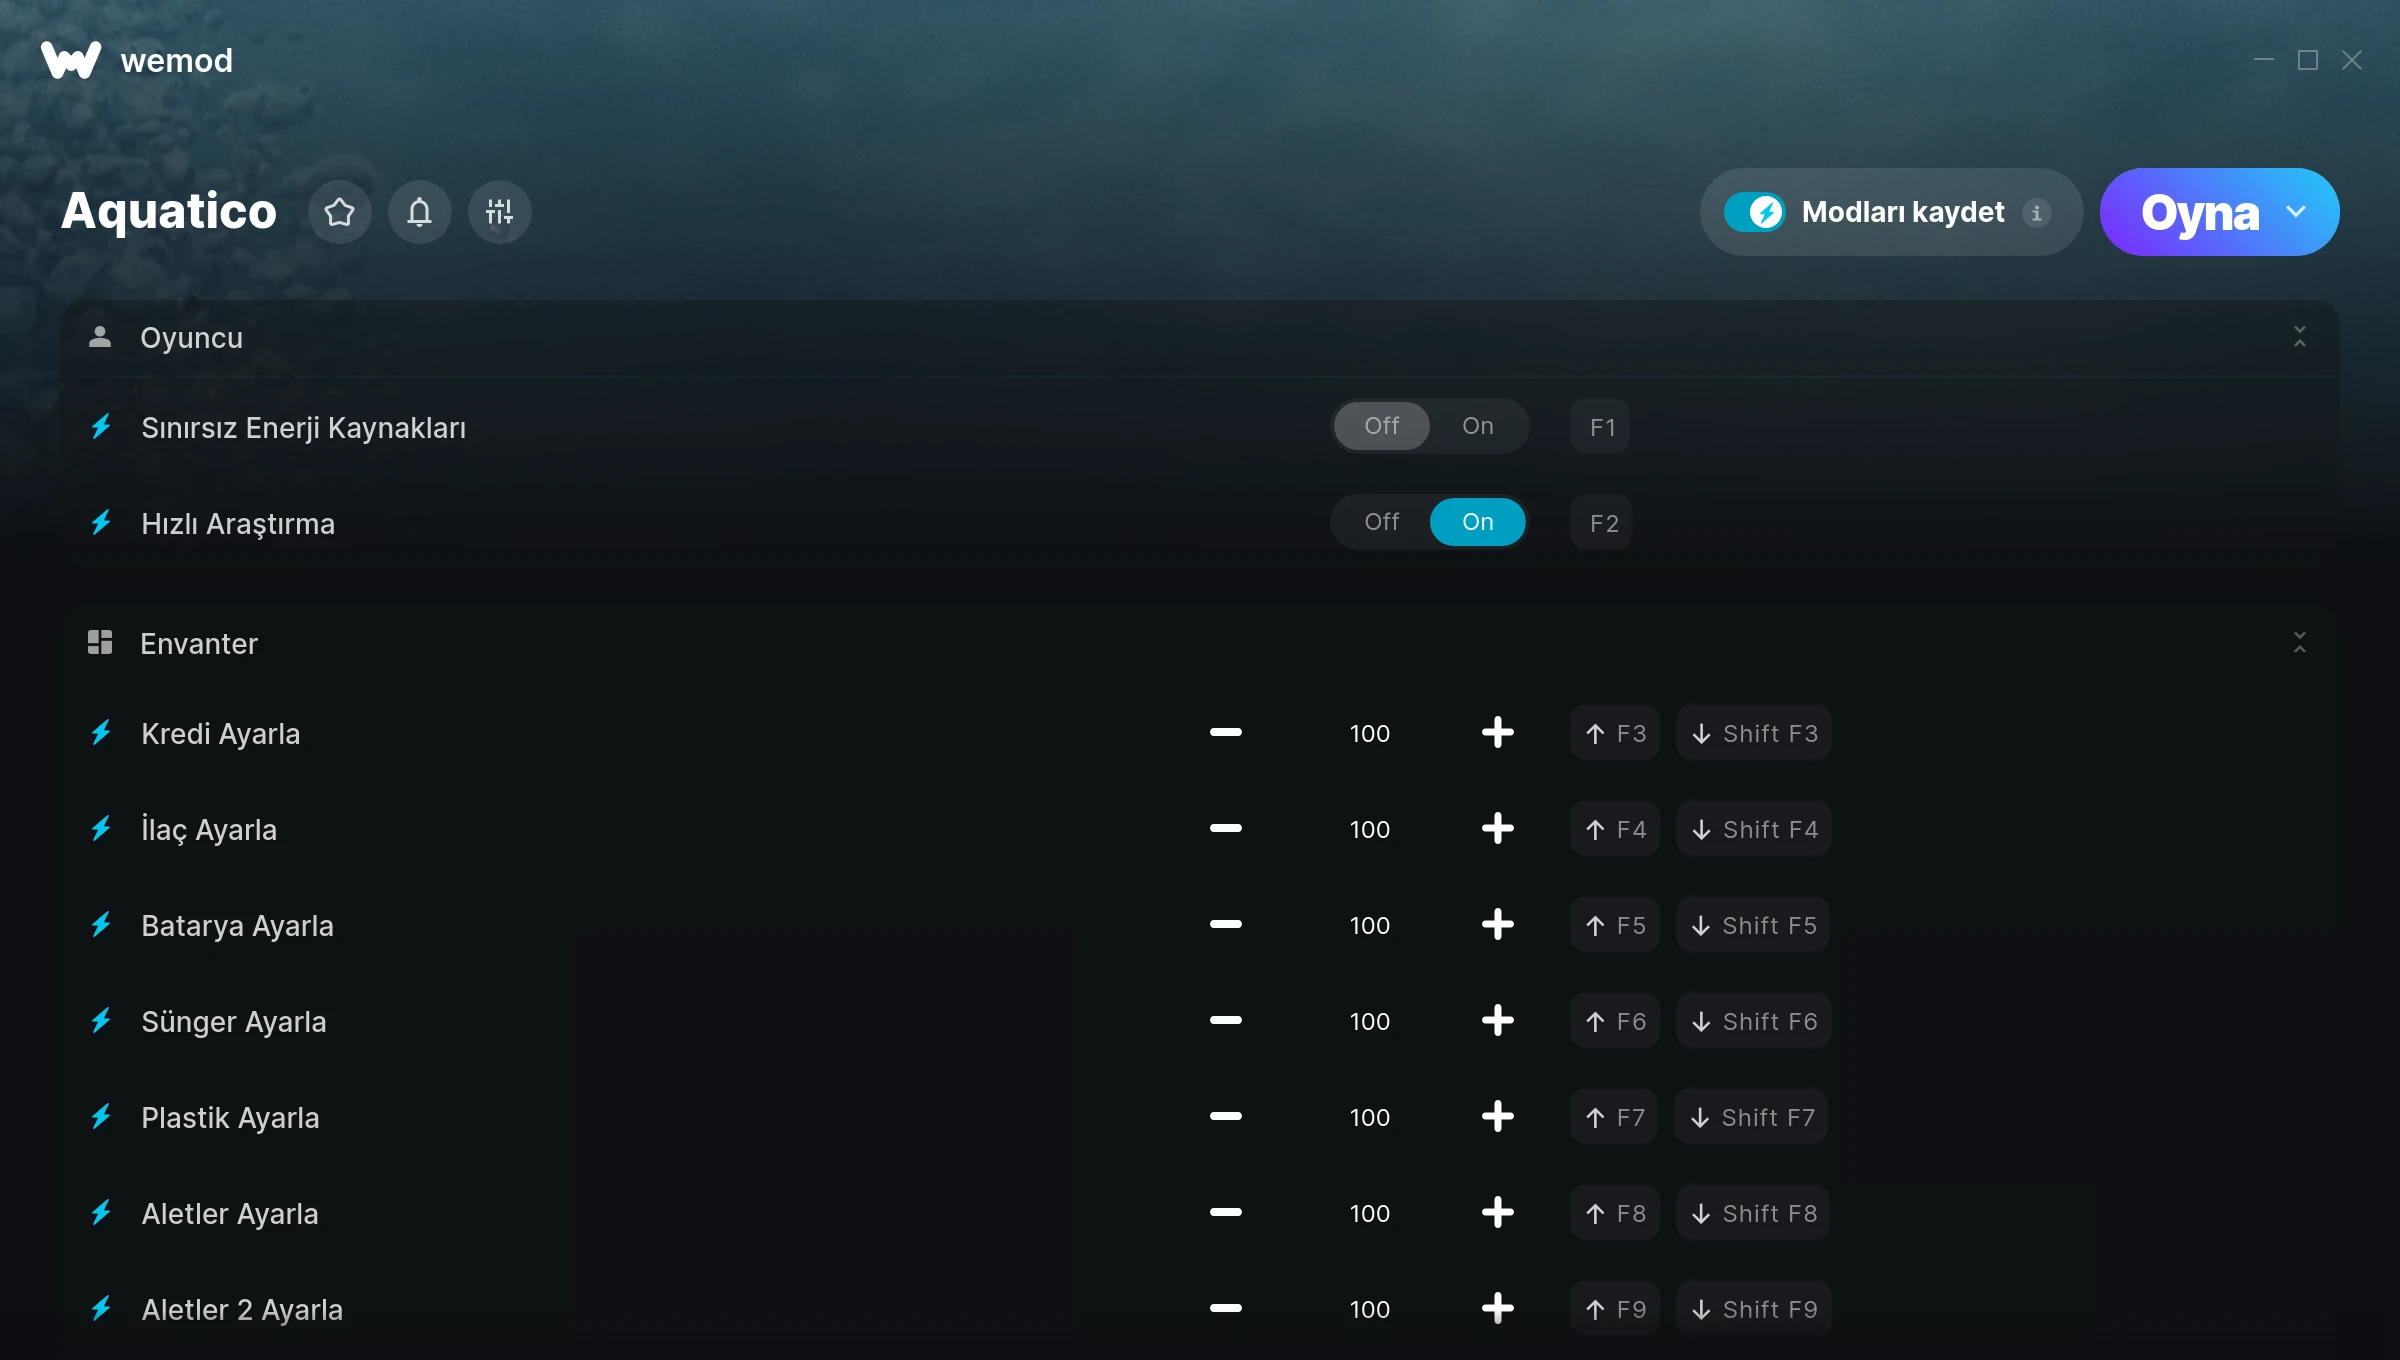The height and width of the screenshot is (1360, 2400).
Task: Collapse the Envanter section
Action: (2299, 643)
